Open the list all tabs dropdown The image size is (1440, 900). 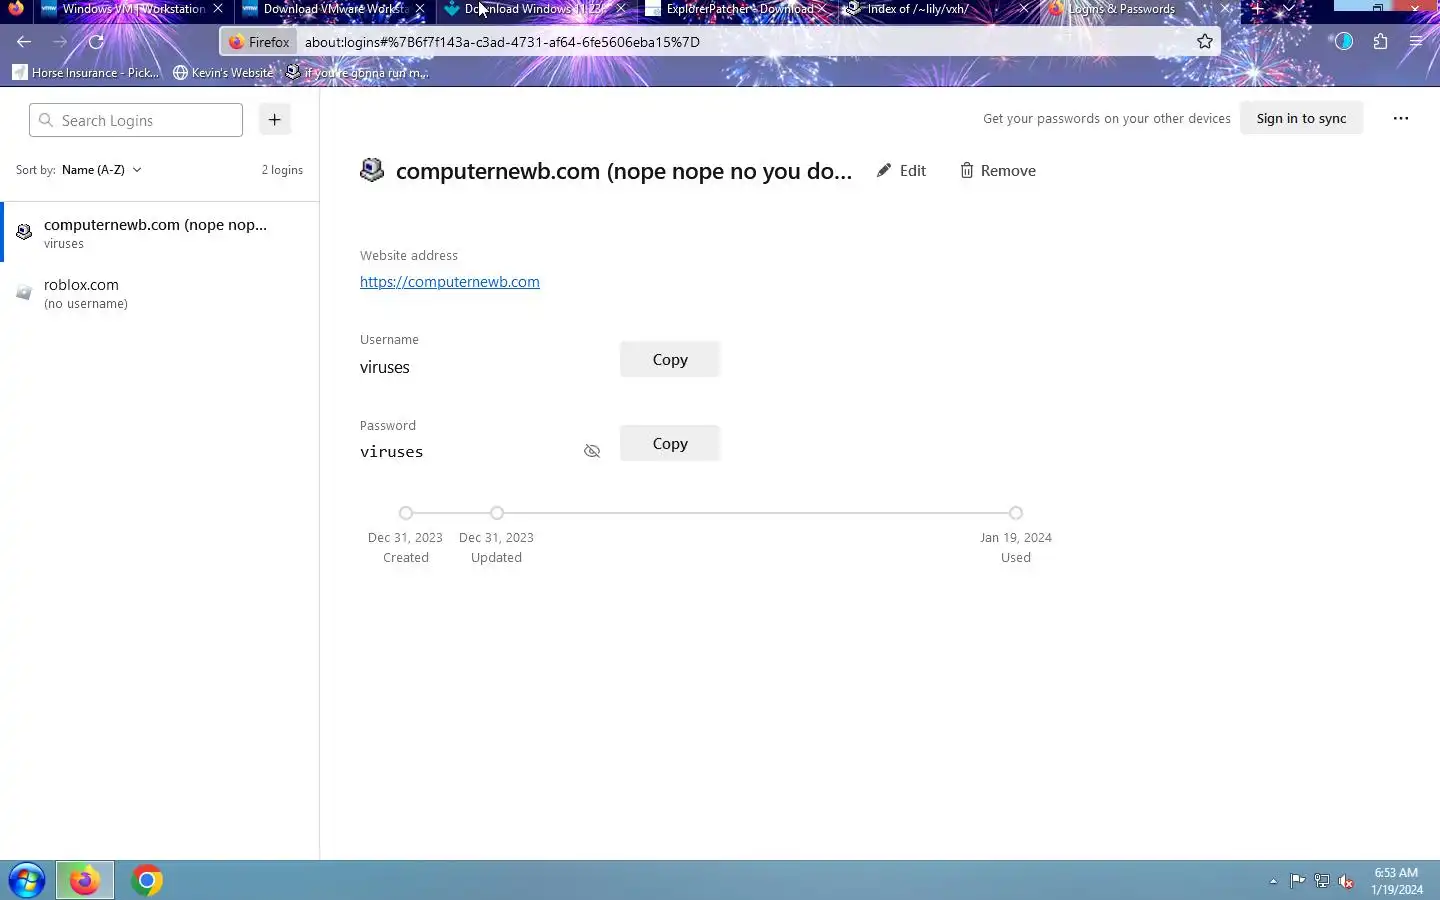[1289, 9]
